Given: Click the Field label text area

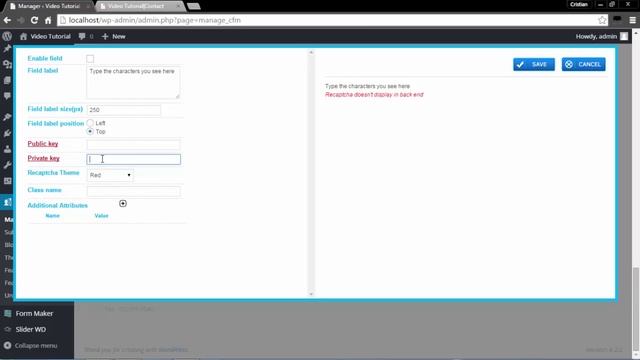Looking at the screenshot, I should [x=133, y=82].
